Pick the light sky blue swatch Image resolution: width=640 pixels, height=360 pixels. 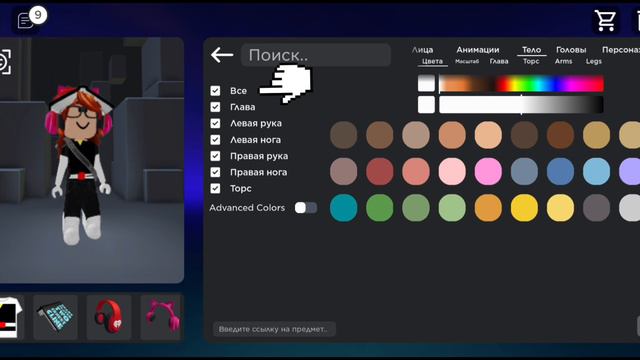(596, 171)
